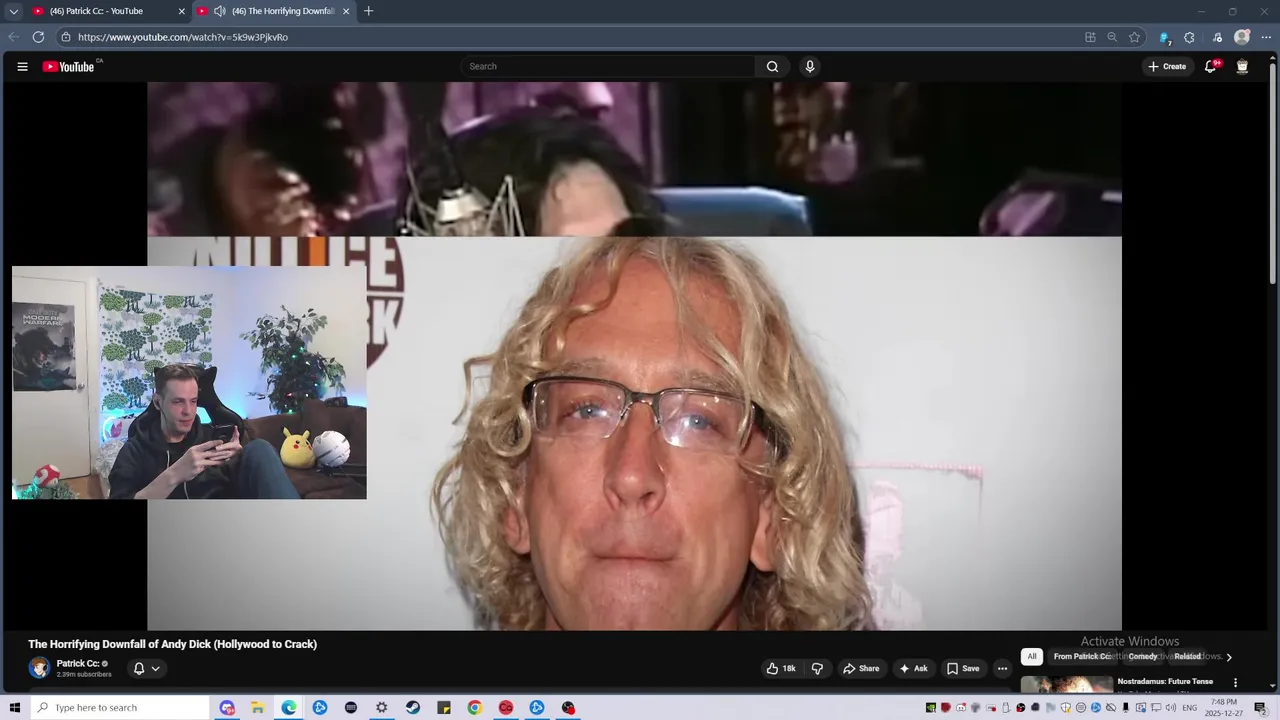Click the Windows Type here to search box
This screenshot has width=1280, height=720.
[x=119, y=708]
